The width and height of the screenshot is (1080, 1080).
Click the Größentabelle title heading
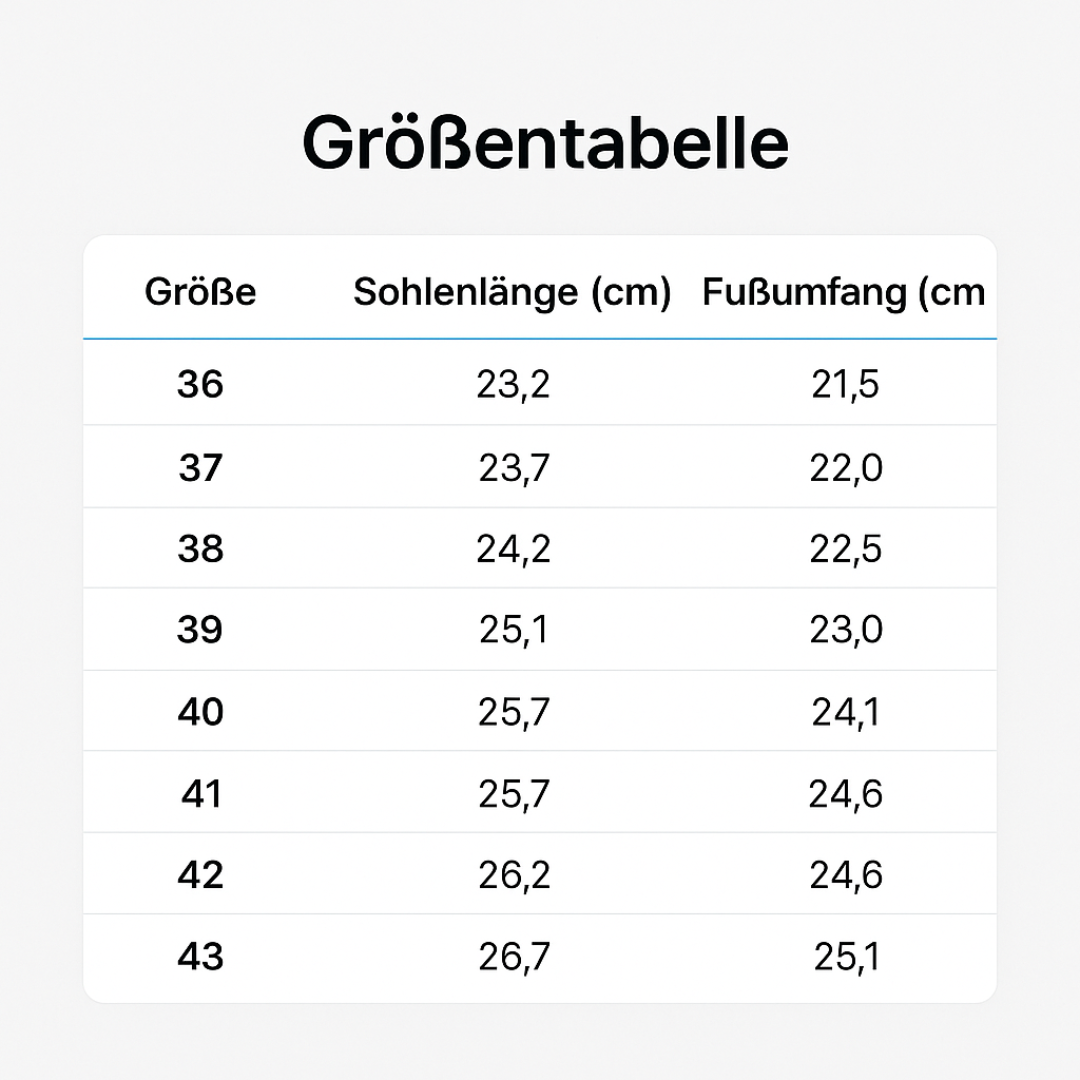point(546,143)
